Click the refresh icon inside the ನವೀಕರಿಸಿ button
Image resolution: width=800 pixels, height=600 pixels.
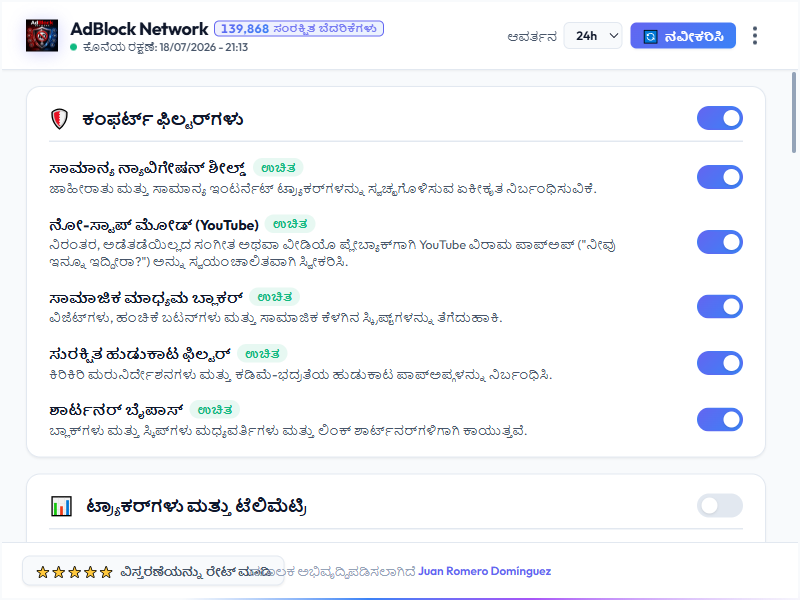tap(650, 37)
